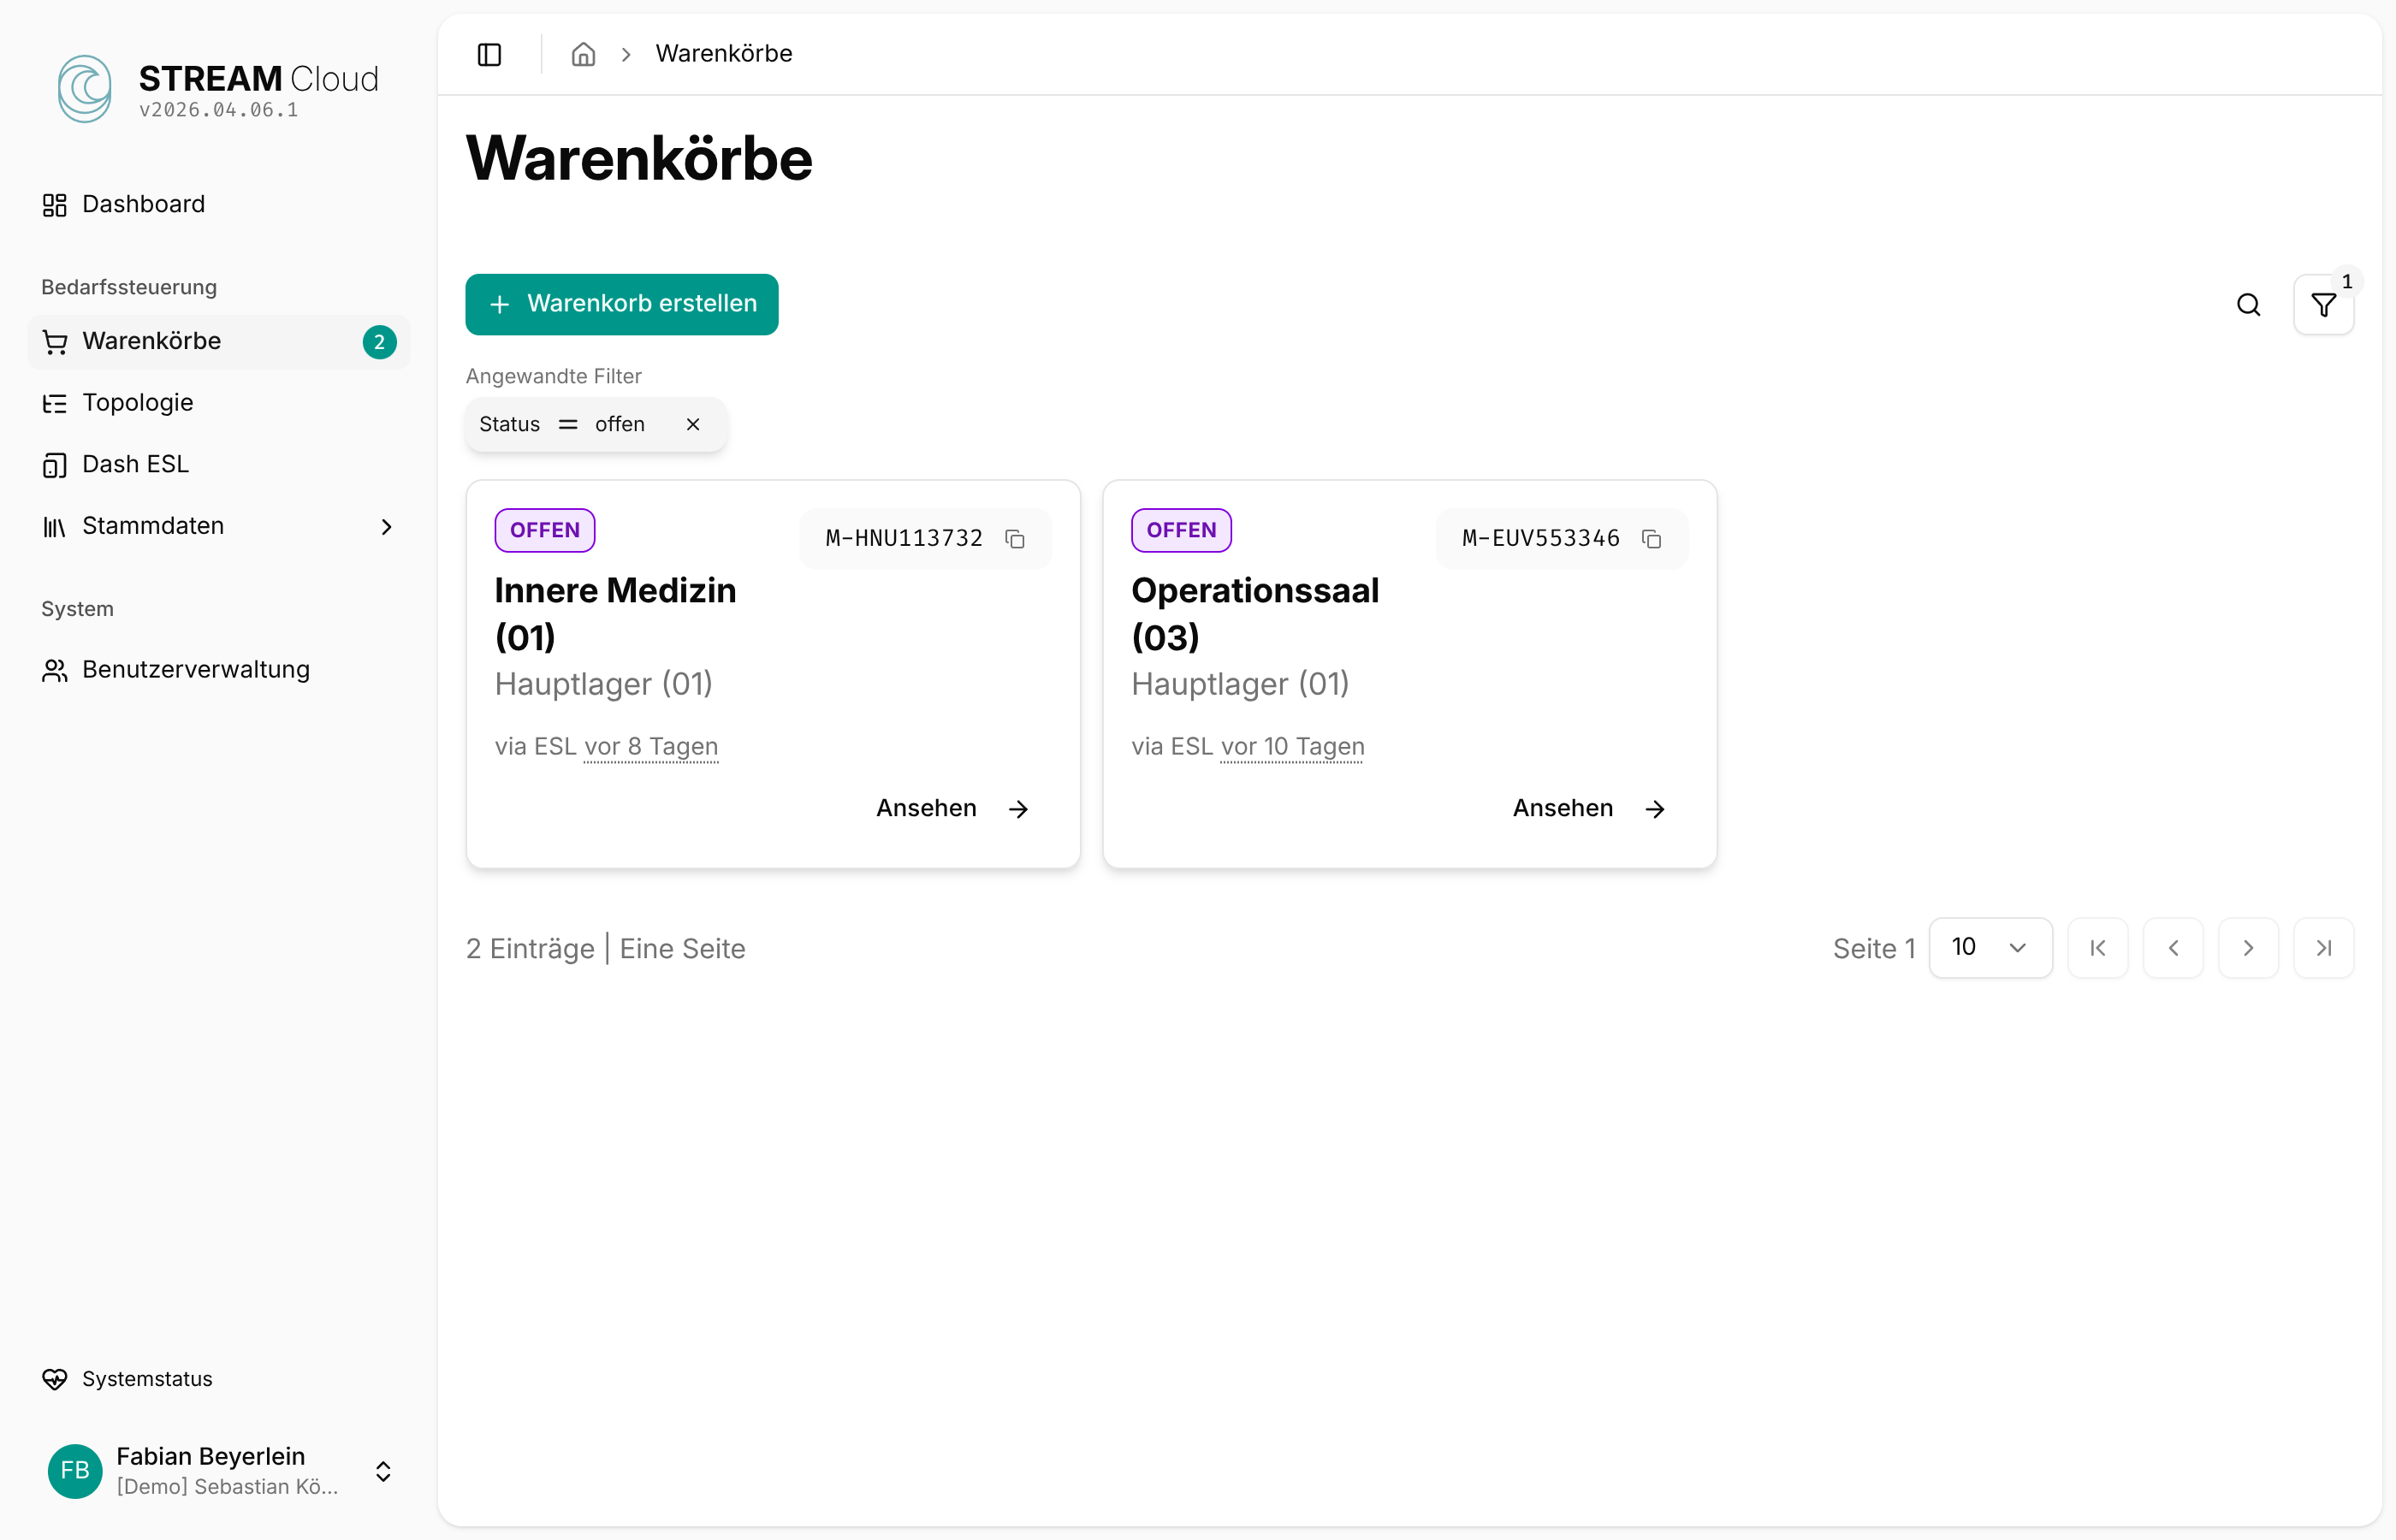Viewport: 2396px width, 1540px height.
Task: Open the filter panel icon
Action: [x=2324, y=305]
